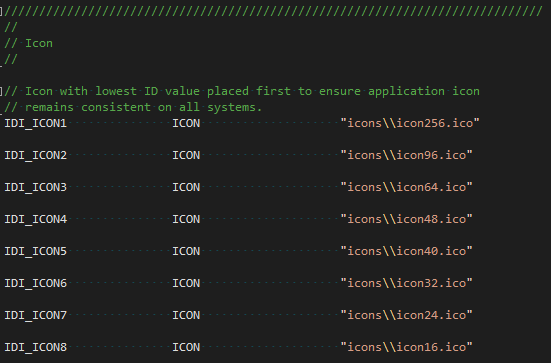The height and width of the screenshot is (363, 551).
Task: Click the ICON keyword on the IDI_ICON7 line
Action: 186,315
